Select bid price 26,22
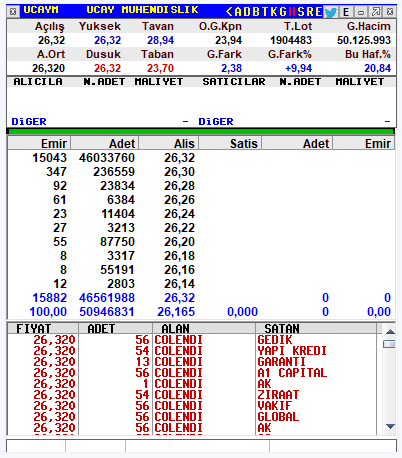 [x=179, y=228]
